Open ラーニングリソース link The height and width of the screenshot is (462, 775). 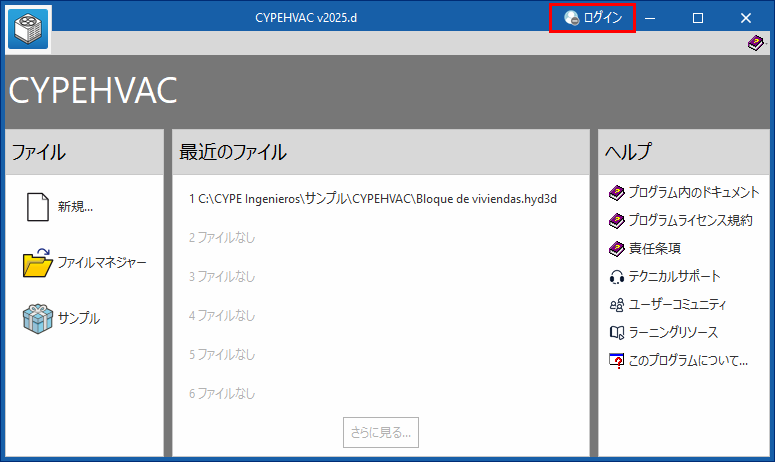(673, 333)
